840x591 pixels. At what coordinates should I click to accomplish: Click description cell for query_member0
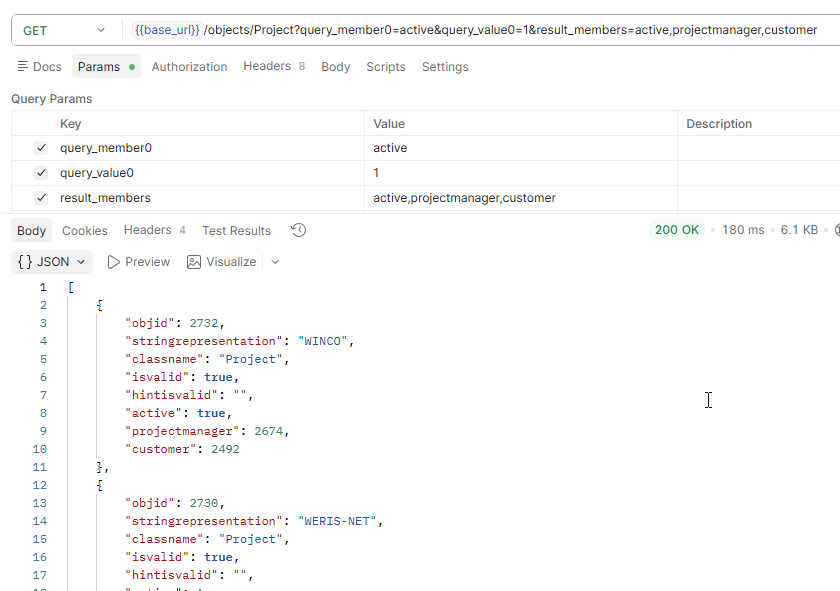[759, 148]
